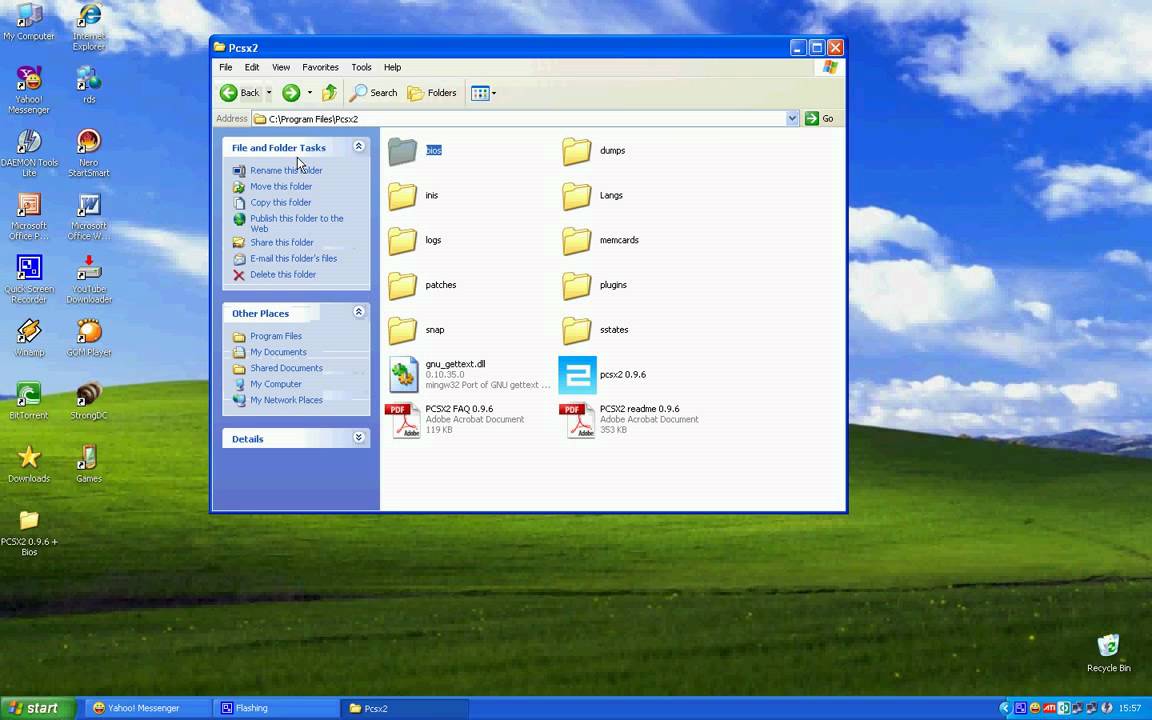Image resolution: width=1152 pixels, height=720 pixels.
Task: Open the Search pane
Action: tap(373, 93)
